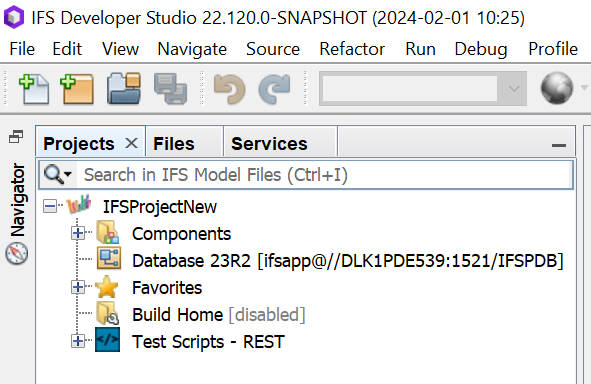This screenshot has width=591, height=384.
Task: Open the Source menu
Action: click(x=273, y=49)
